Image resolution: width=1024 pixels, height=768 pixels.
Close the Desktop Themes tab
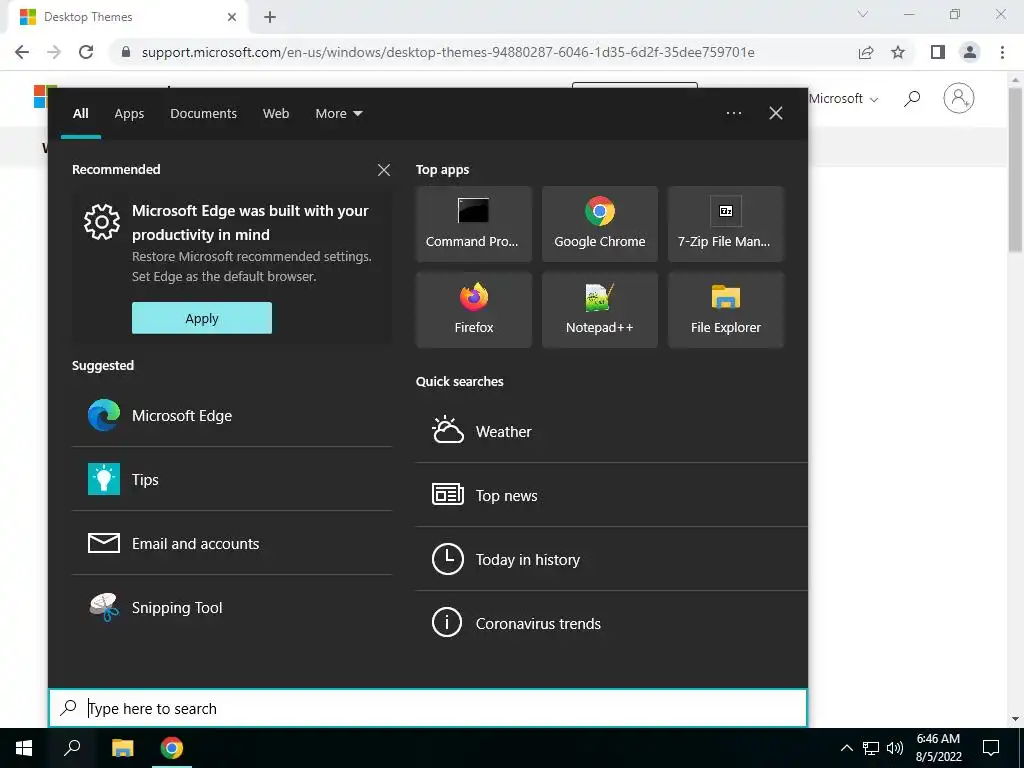pos(232,17)
